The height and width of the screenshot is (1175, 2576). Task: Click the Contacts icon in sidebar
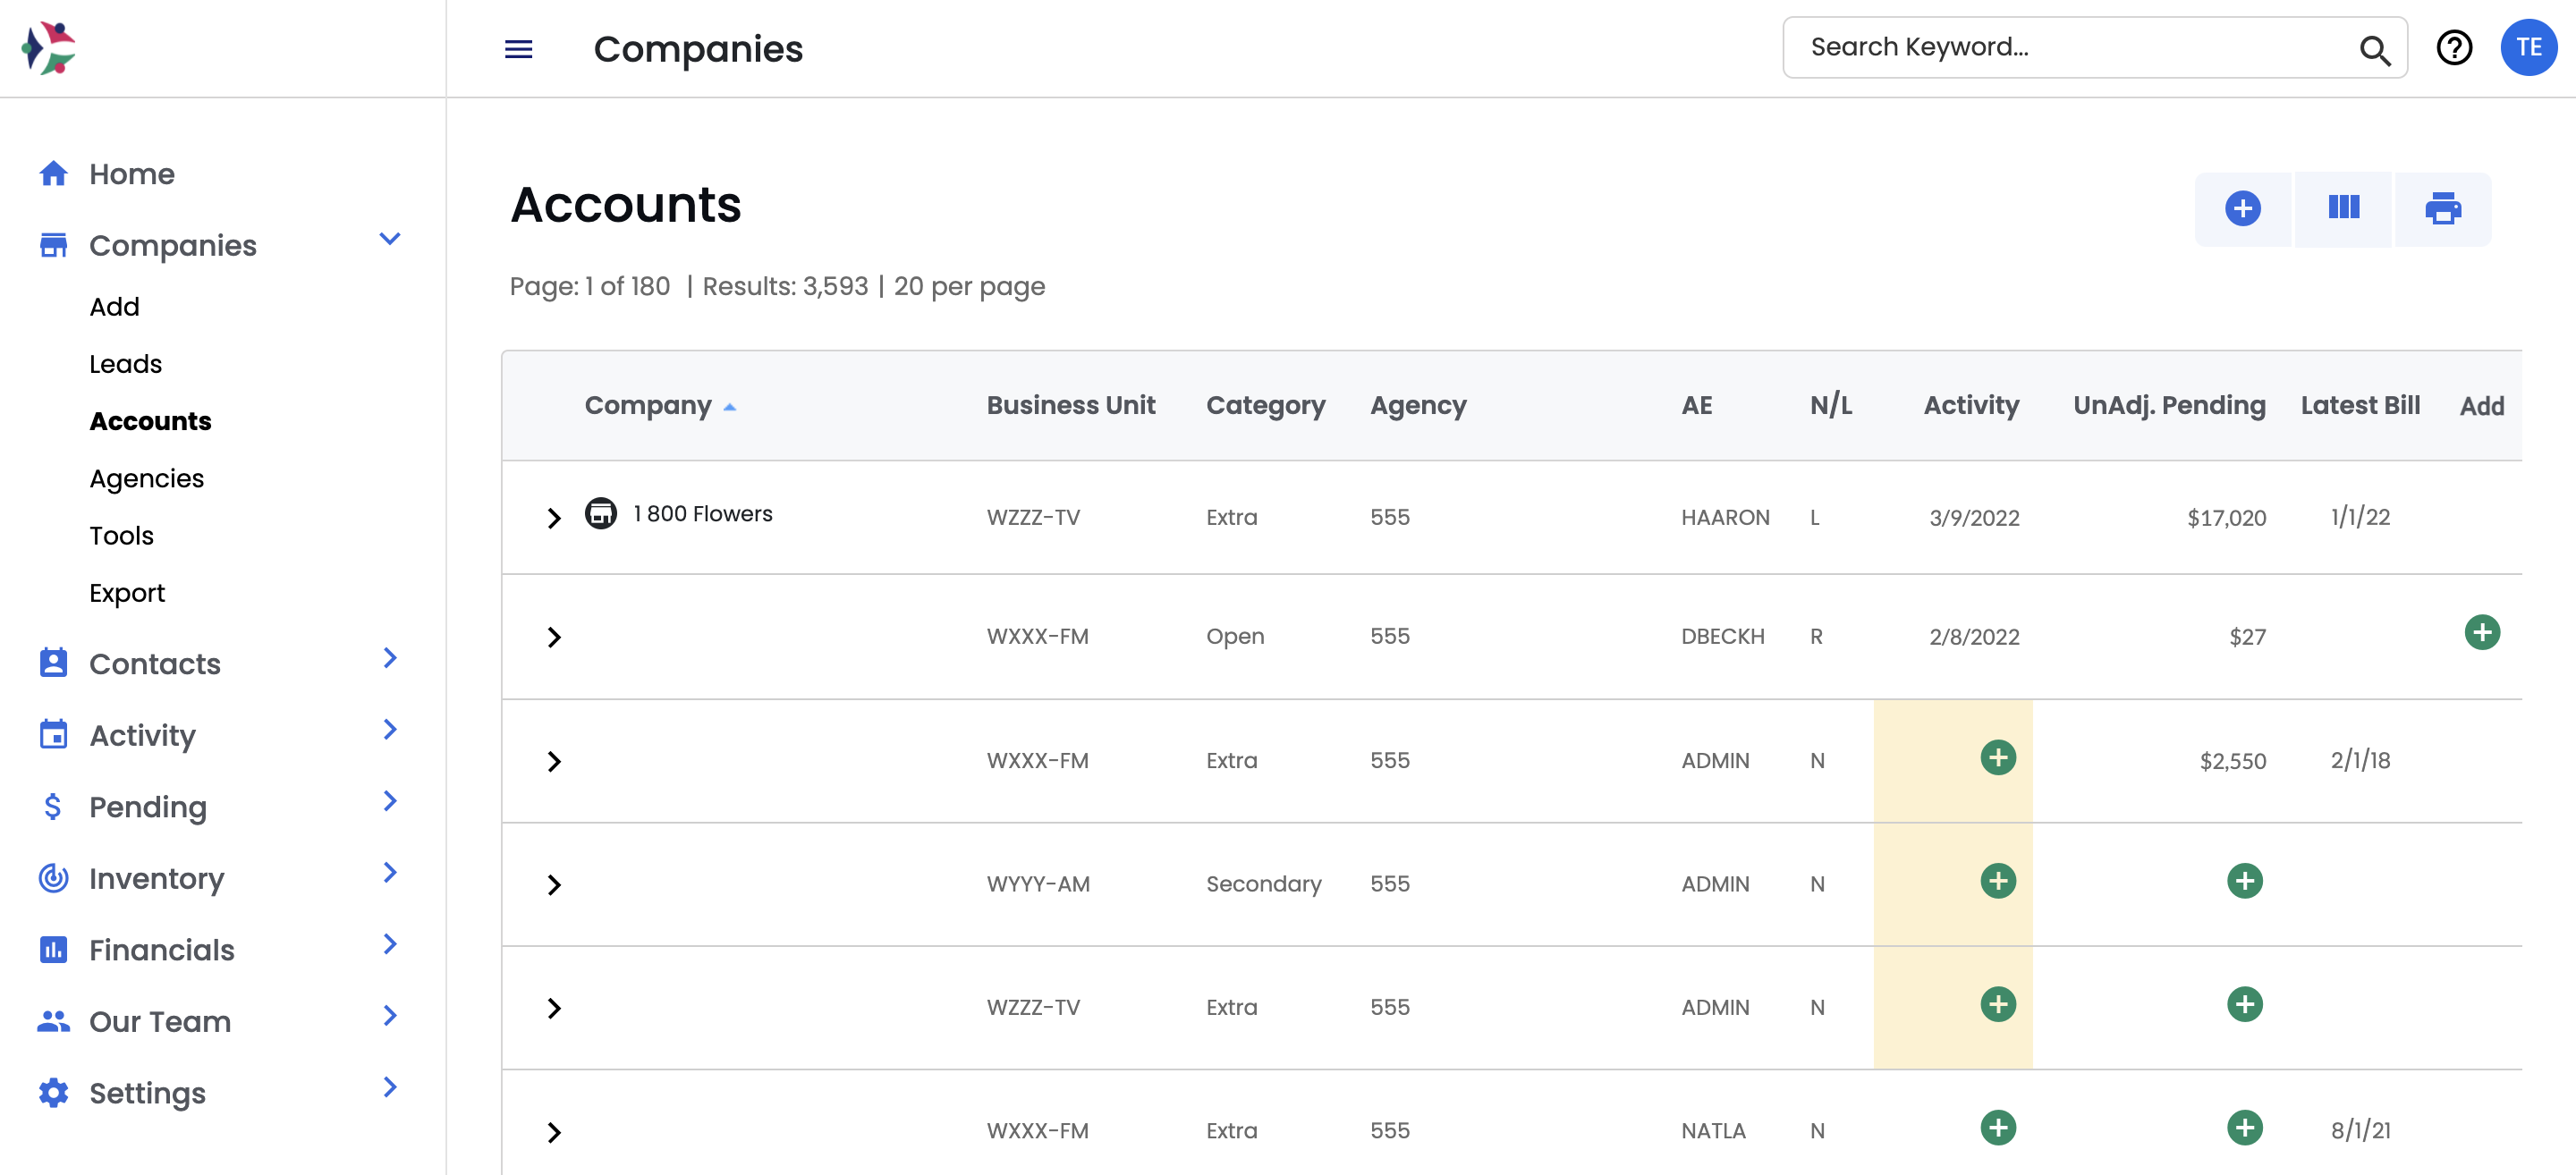53,663
